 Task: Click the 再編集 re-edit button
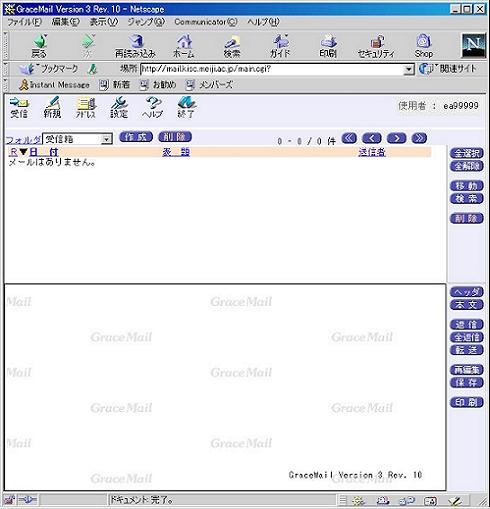(x=467, y=370)
